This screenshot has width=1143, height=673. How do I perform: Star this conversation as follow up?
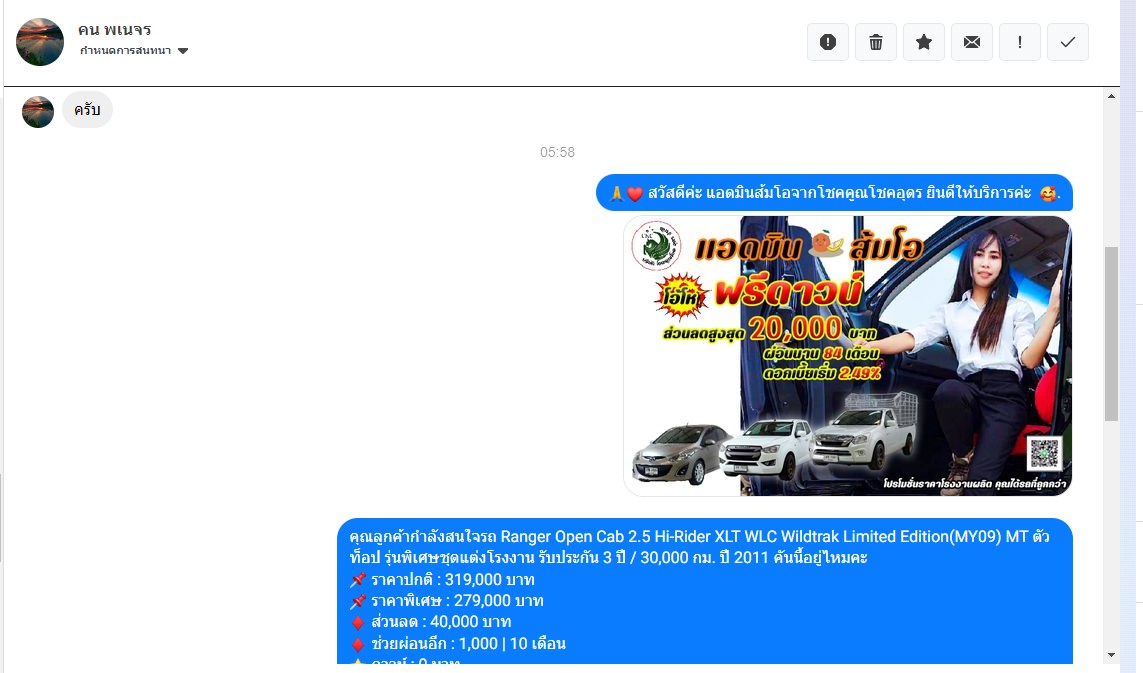coord(924,42)
